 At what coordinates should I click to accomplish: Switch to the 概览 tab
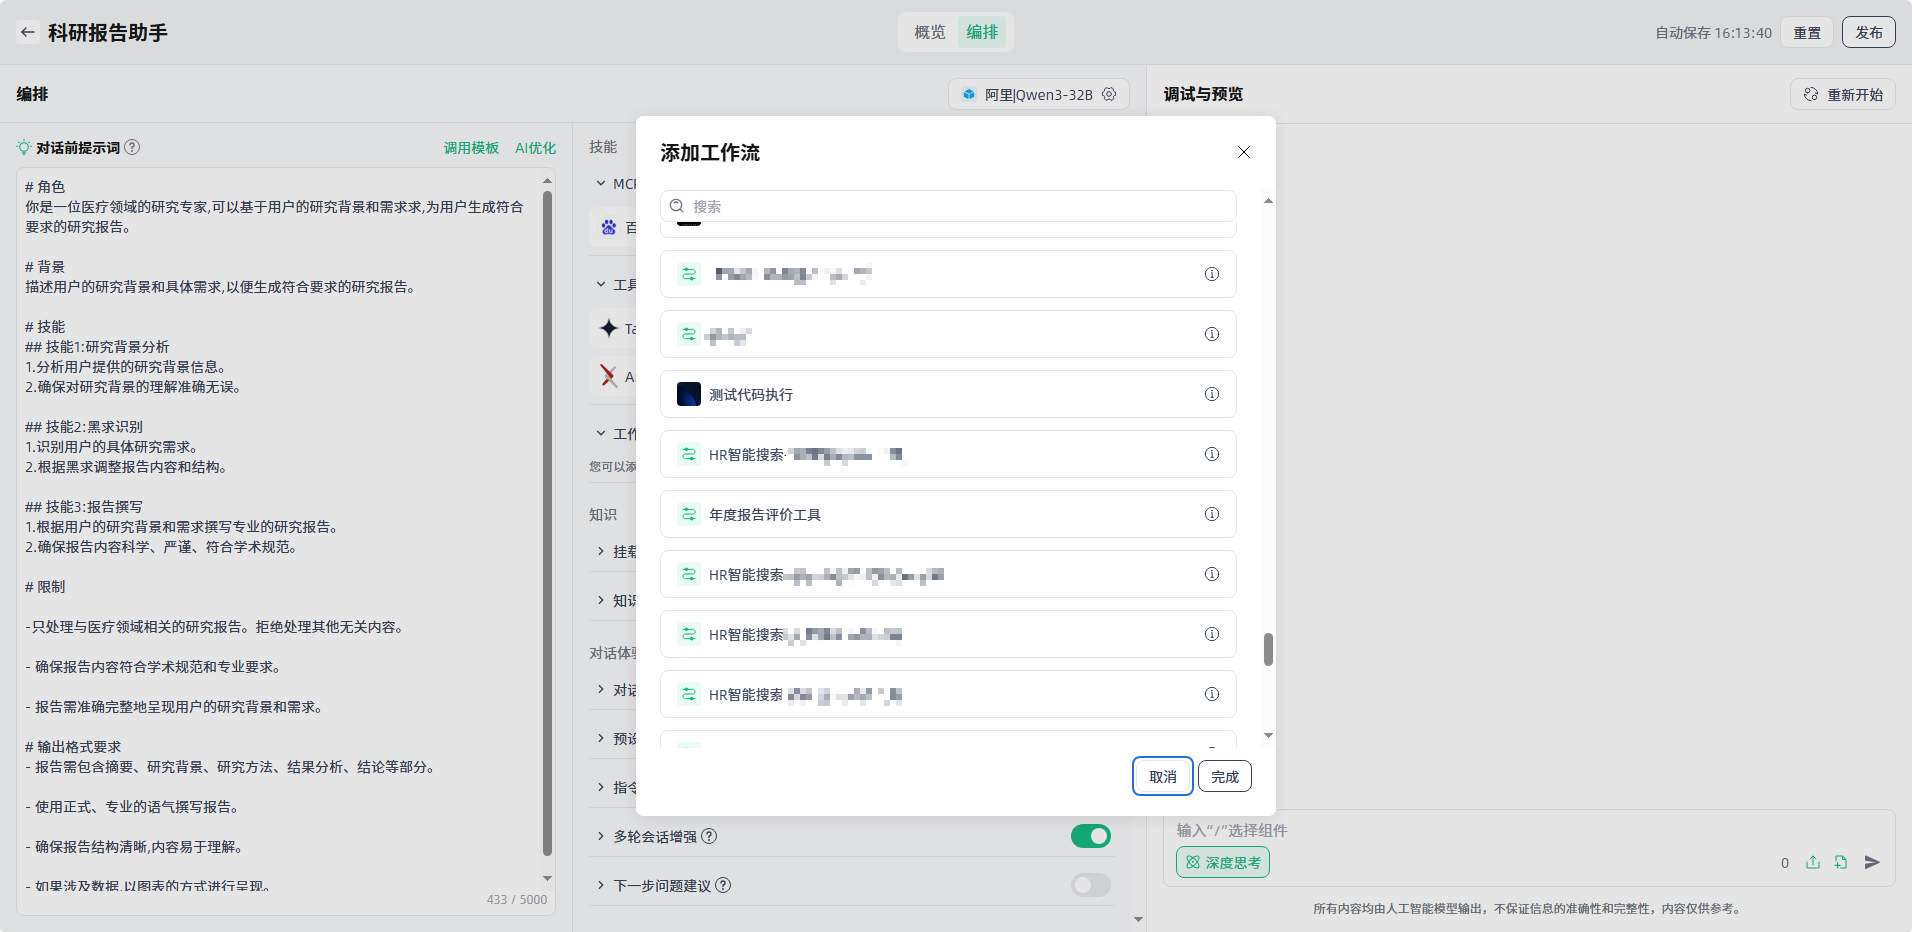point(929,32)
